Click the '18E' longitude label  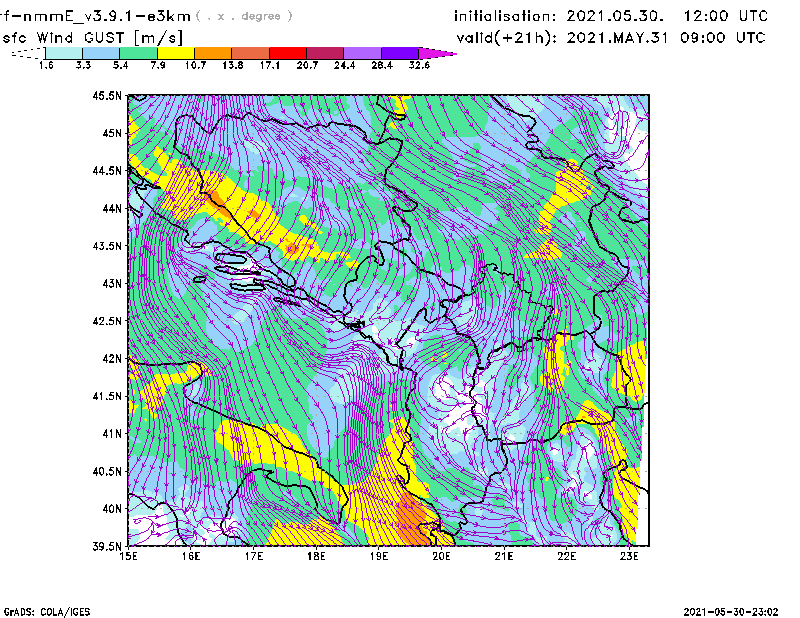click(x=316, y=556)
